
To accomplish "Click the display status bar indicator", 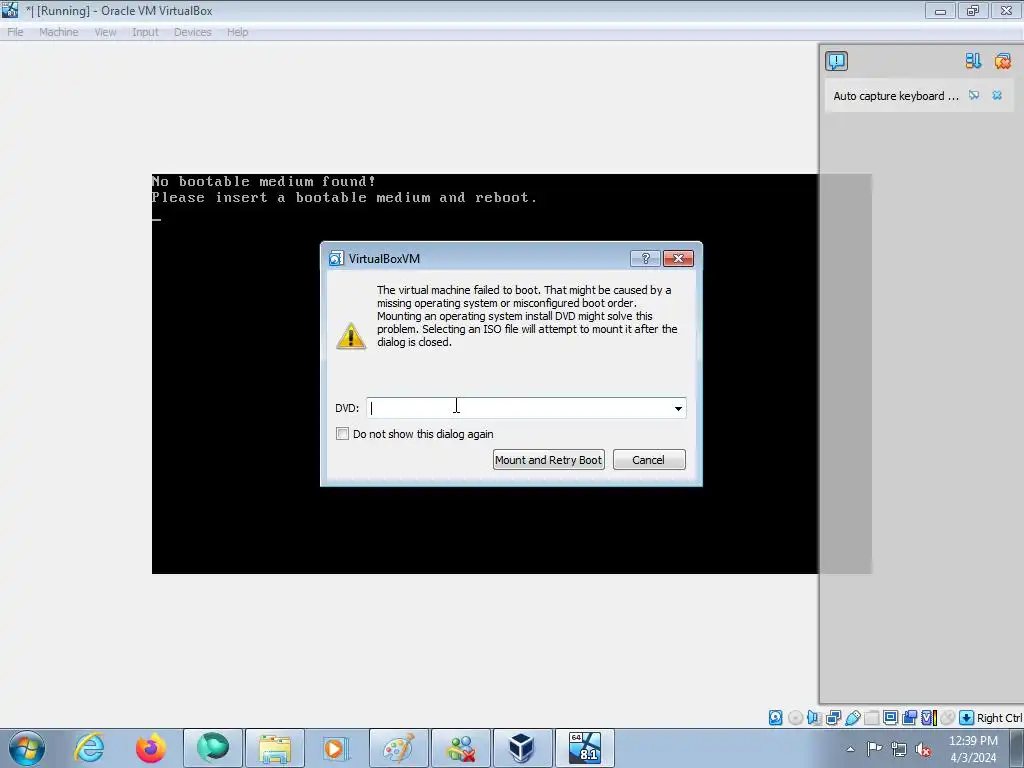I will click(890, 718).
